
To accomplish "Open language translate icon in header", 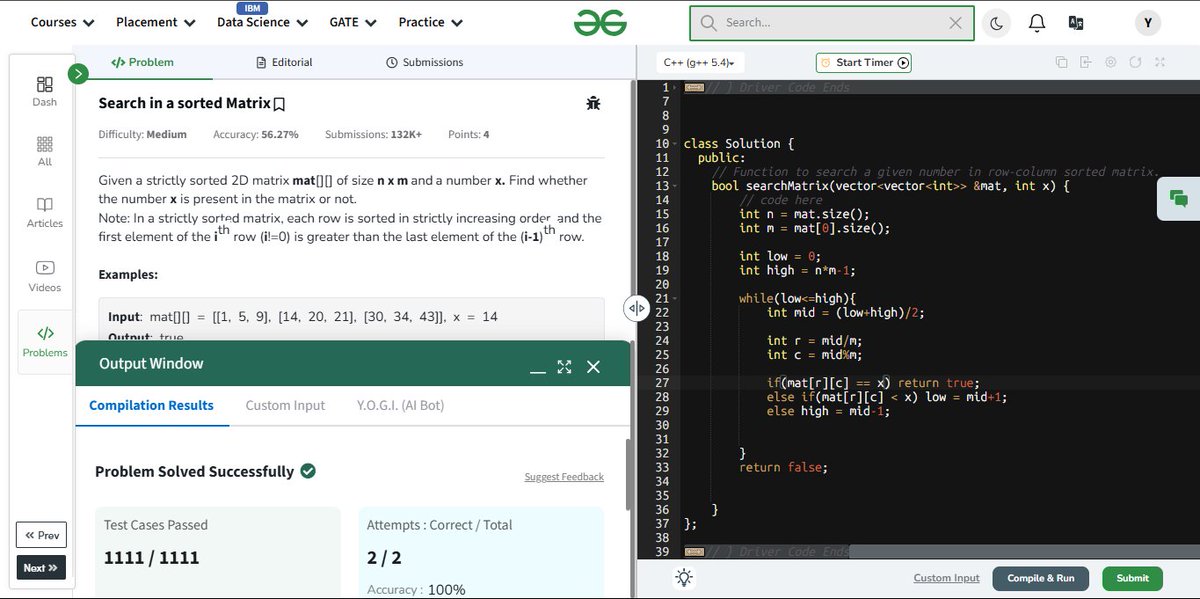I will click(1076, 22).
